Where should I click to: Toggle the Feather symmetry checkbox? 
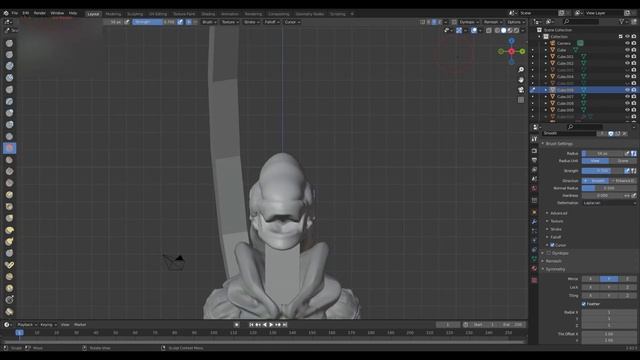click(584, 304)
